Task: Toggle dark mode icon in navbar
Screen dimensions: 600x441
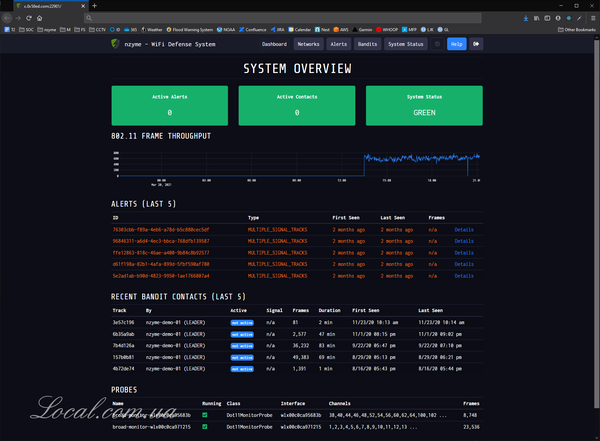Action: pos(437,44)
